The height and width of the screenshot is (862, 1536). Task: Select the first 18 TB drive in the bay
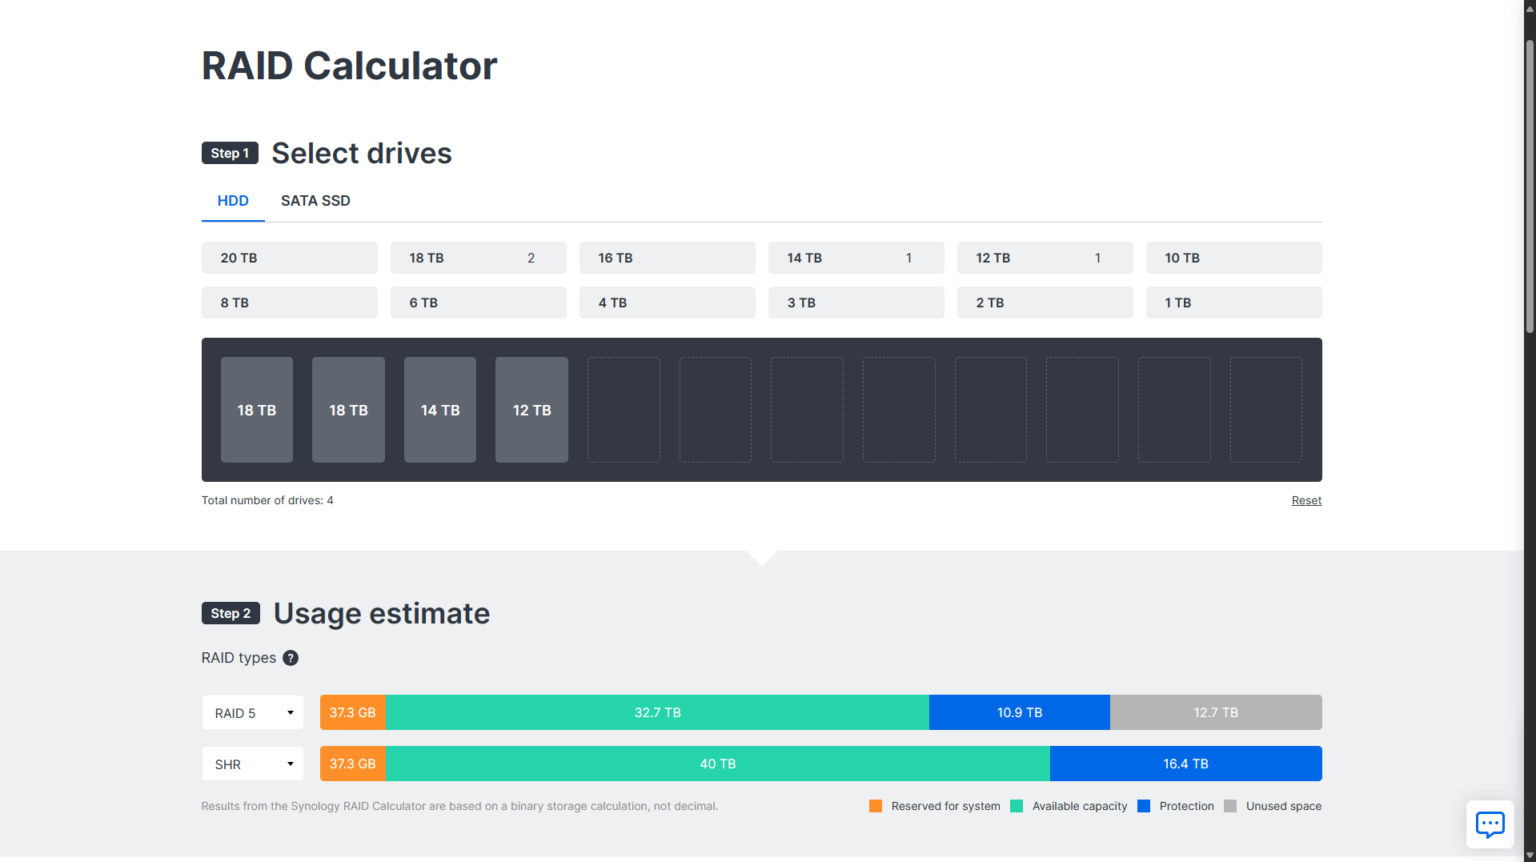click(x=256, y=409)
